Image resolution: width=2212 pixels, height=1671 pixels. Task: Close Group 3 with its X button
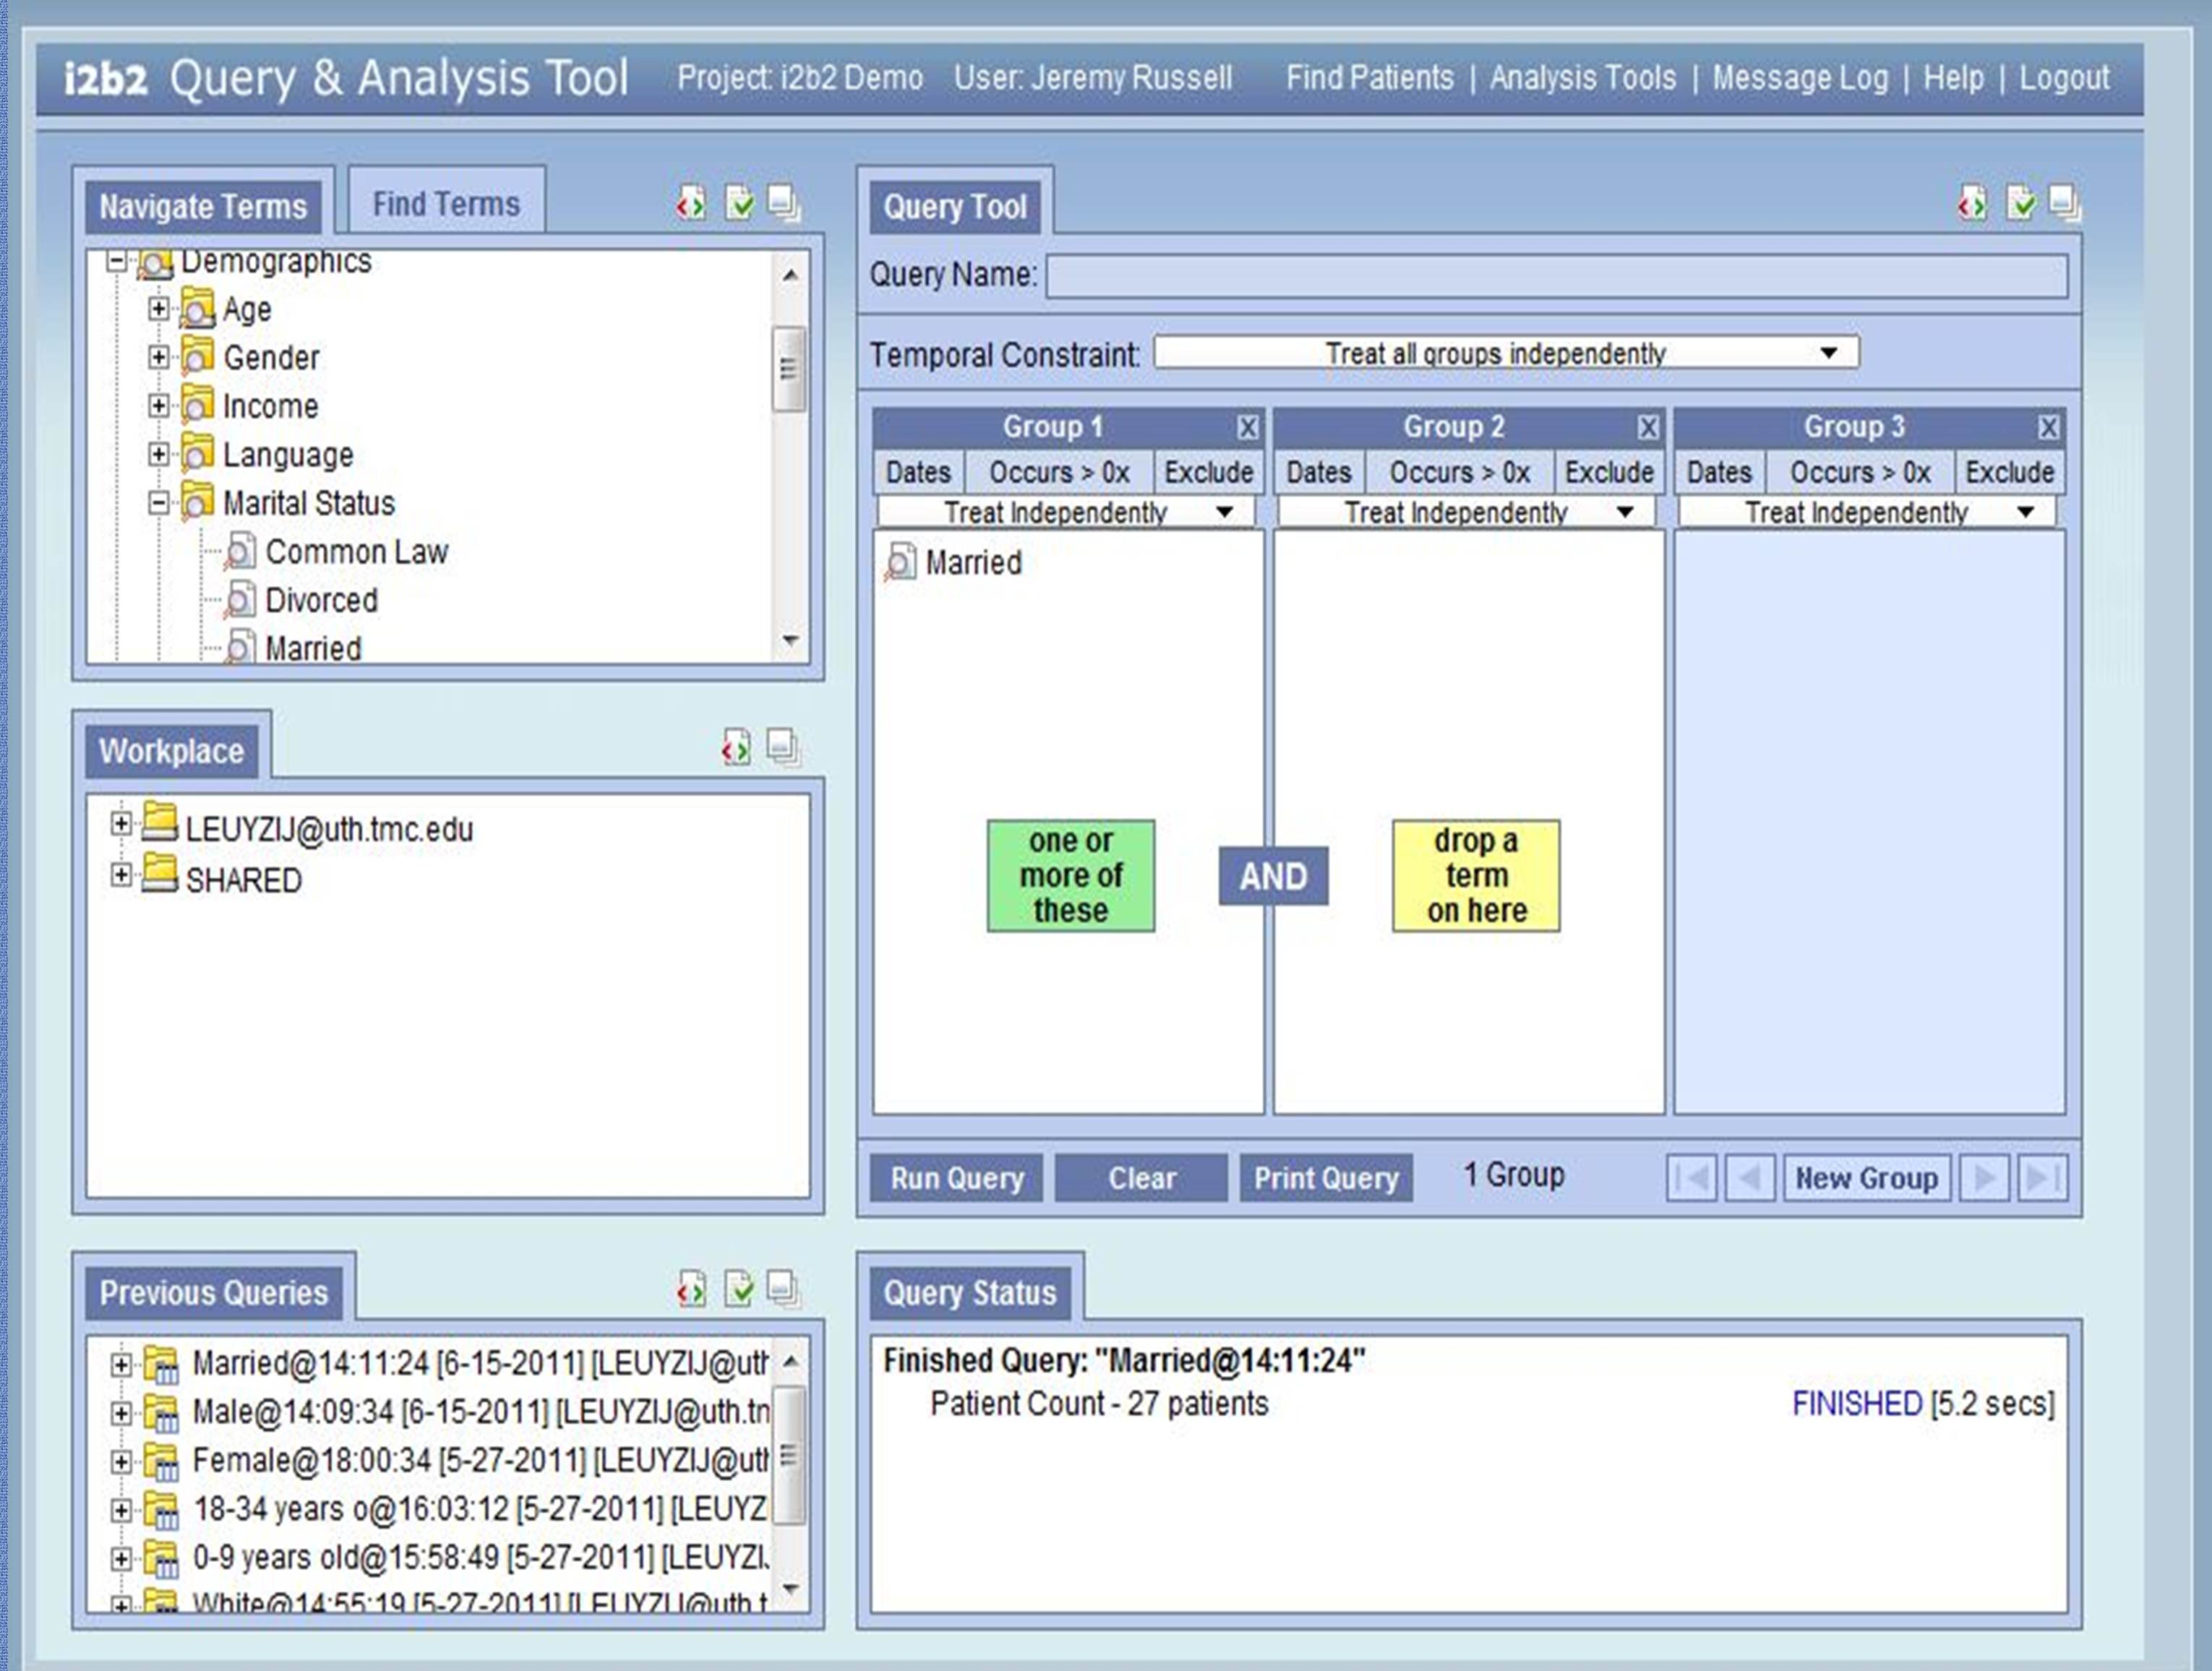[x=2048, y=428]
